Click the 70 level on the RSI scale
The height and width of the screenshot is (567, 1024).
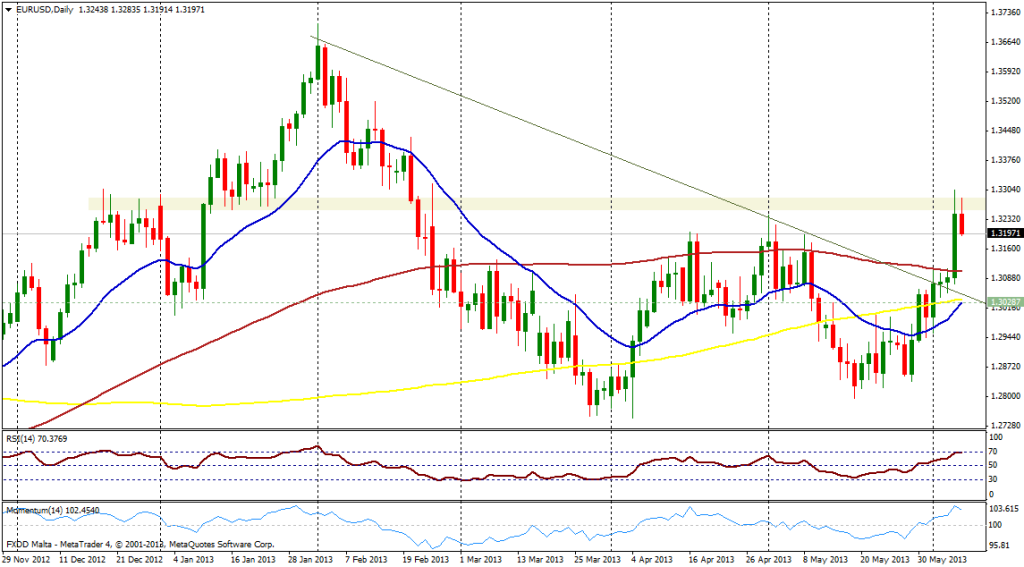tap(994, 453)
